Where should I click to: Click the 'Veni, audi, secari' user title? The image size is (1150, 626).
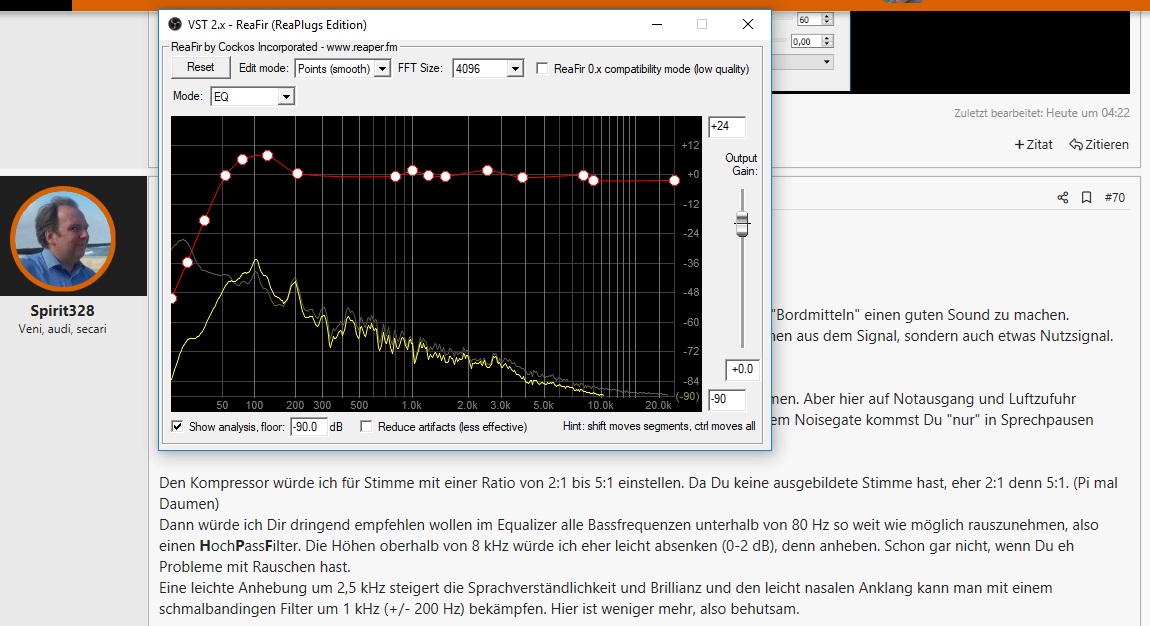pyautogui.click(x=62, y=329)
